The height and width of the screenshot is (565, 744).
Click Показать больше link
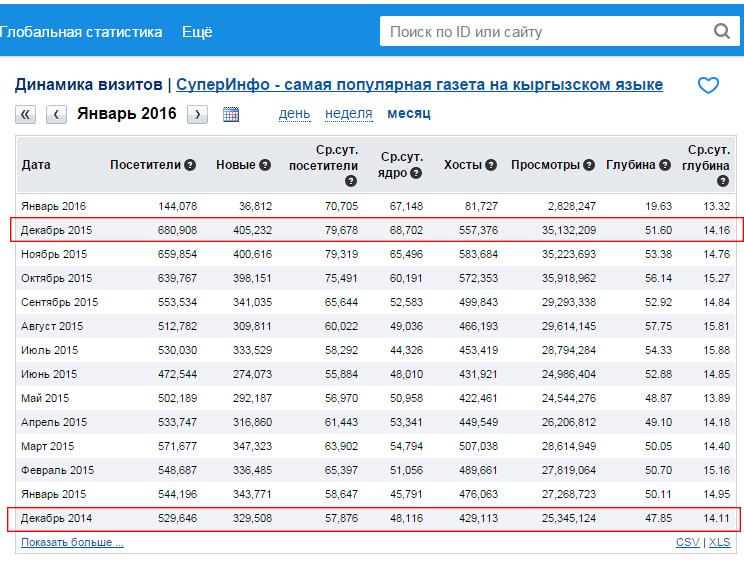click(x=72, y=542)
